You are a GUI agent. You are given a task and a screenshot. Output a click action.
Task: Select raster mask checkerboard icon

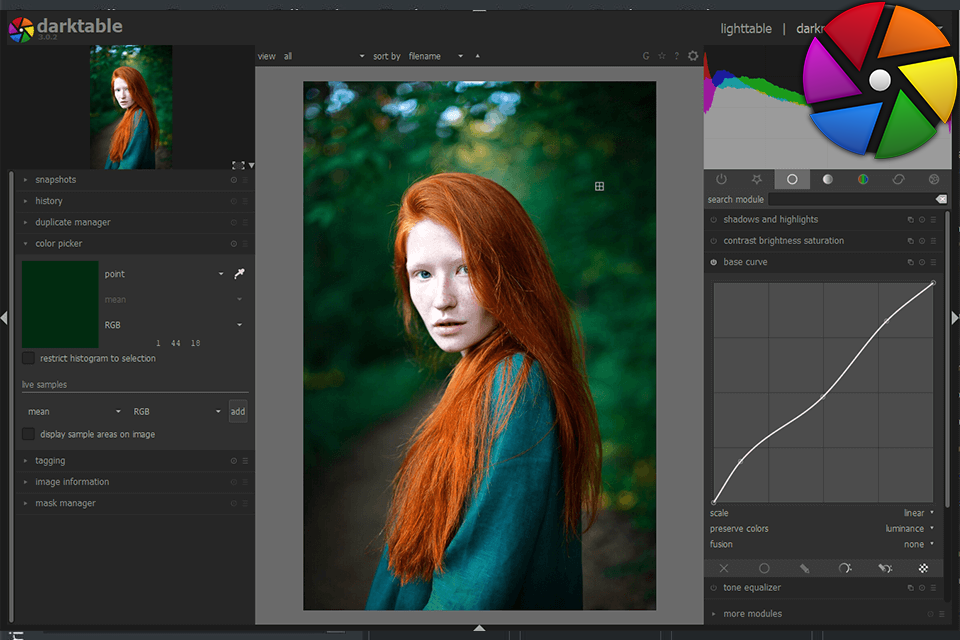point(923,568)
